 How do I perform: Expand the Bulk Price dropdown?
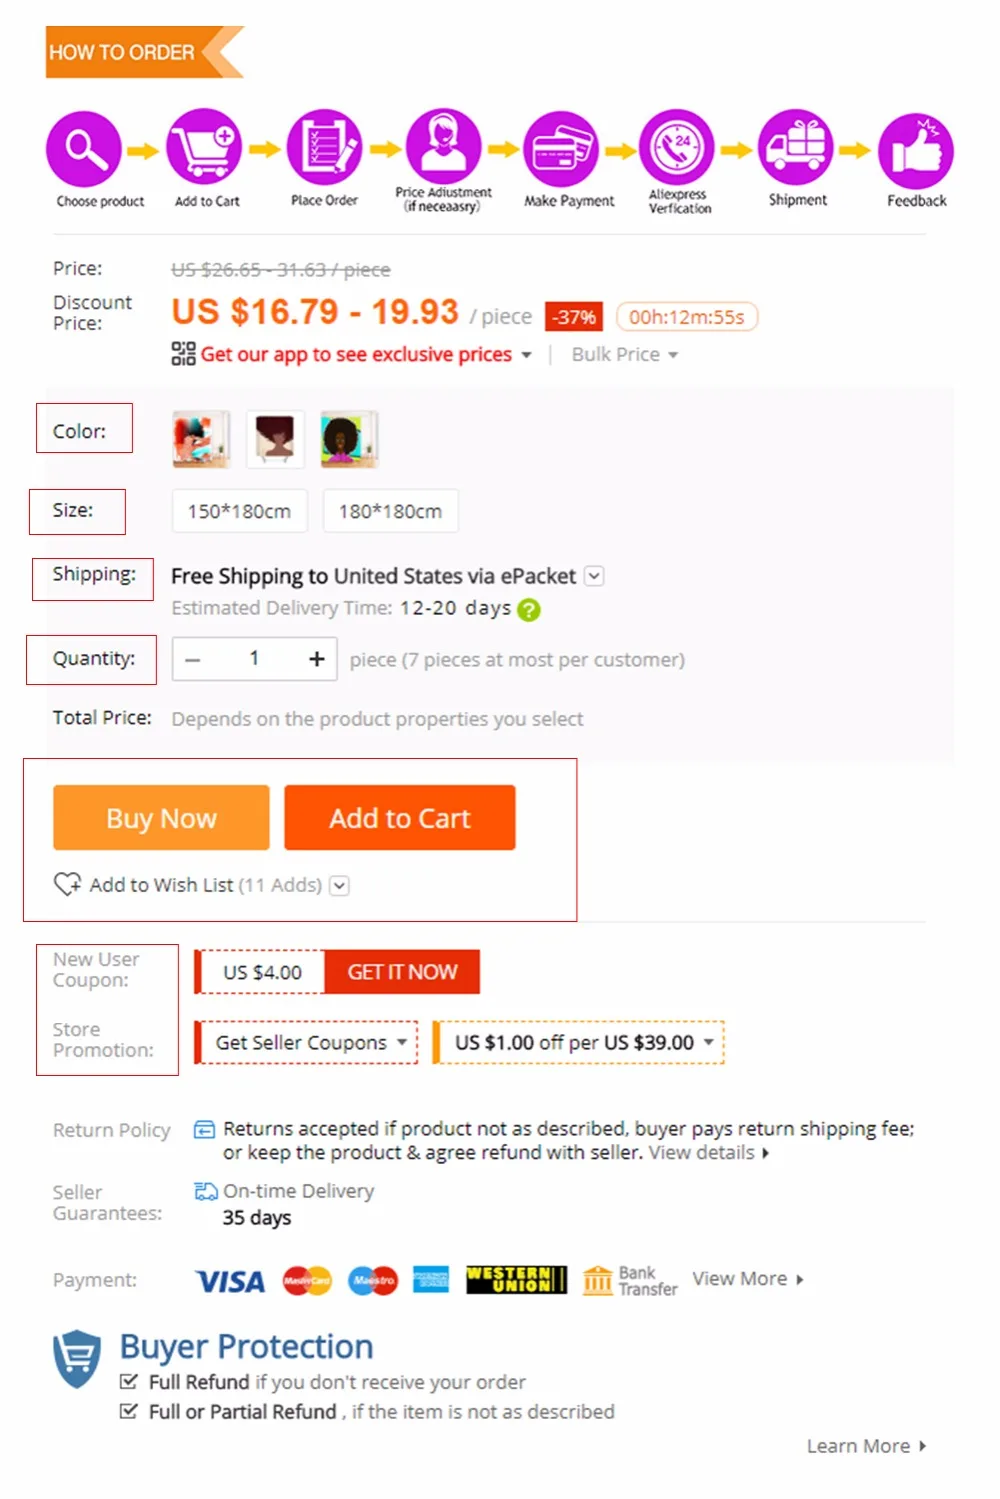(x=625, y=354)
